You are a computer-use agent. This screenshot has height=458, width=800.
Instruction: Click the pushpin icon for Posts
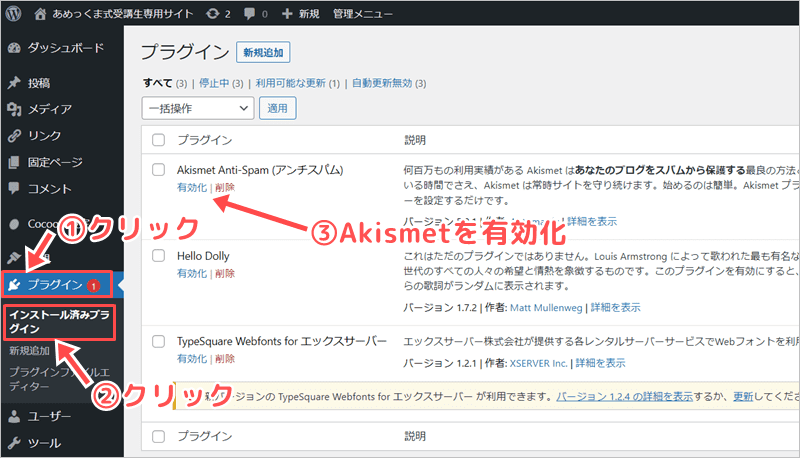tap(14, 83)
